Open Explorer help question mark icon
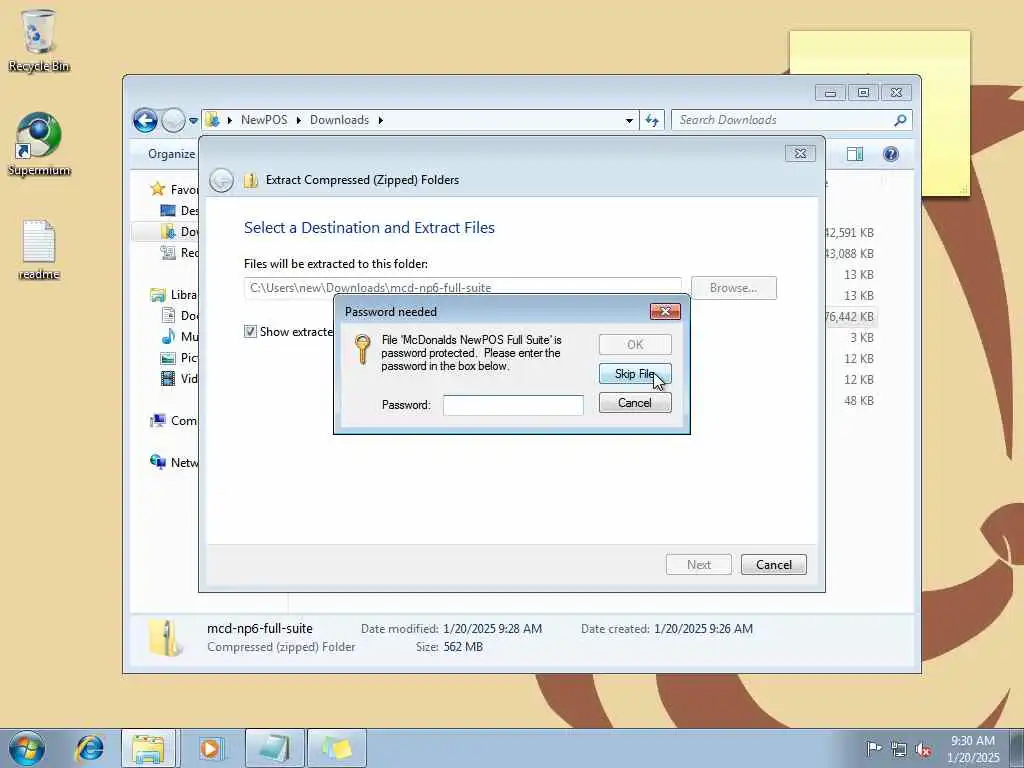The image size is (1024, 768). point(891,154)
